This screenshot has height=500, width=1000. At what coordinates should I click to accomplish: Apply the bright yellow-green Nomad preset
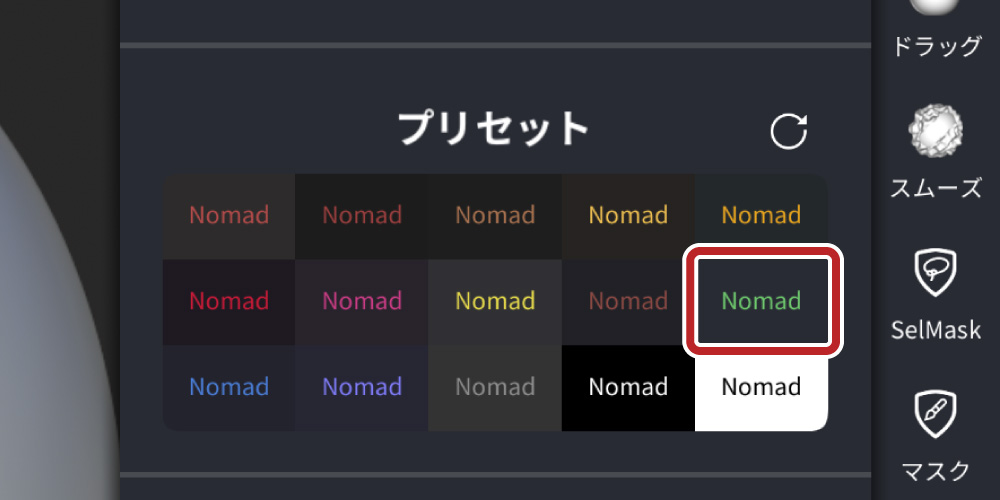point(495,301)
